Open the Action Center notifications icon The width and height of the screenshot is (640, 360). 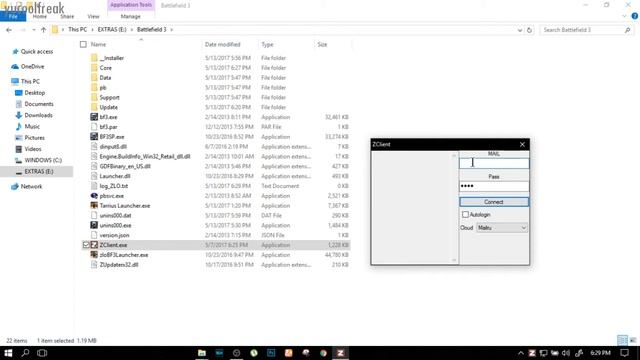pos(624,353)
